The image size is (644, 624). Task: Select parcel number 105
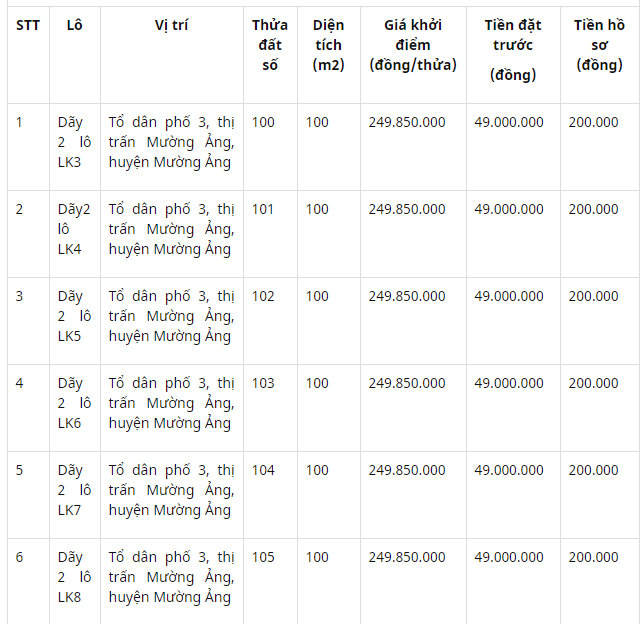[x=263, y=557]
